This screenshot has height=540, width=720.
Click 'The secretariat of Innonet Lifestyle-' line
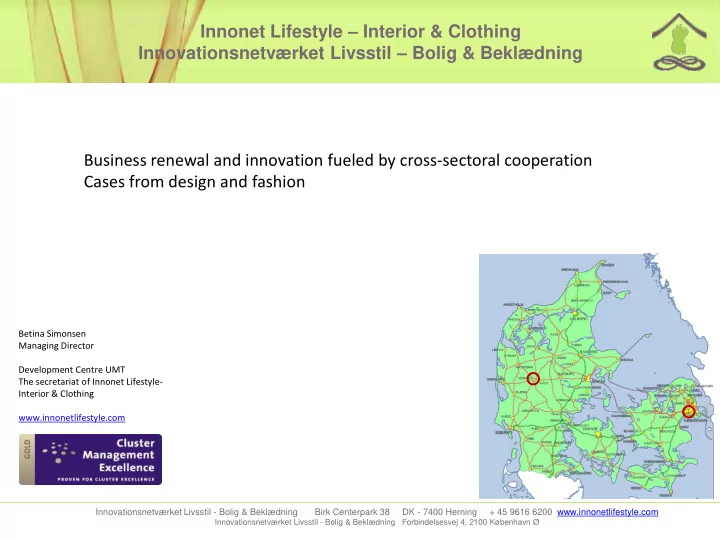tap(90, 382)
